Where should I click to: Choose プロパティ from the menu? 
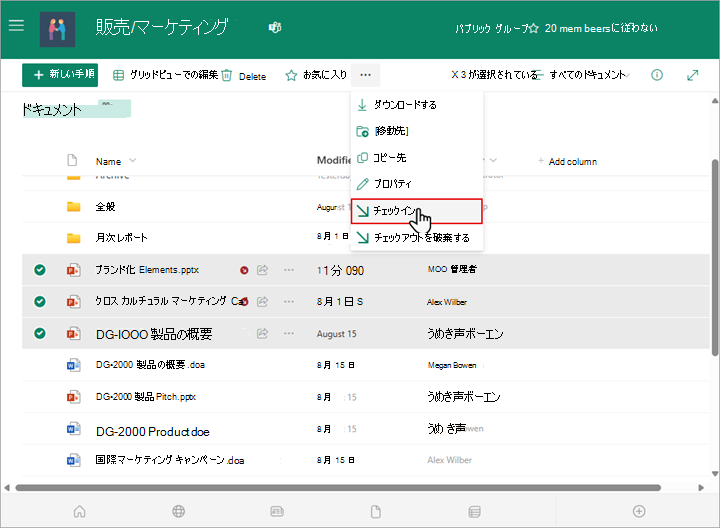[x=416, y=184]
